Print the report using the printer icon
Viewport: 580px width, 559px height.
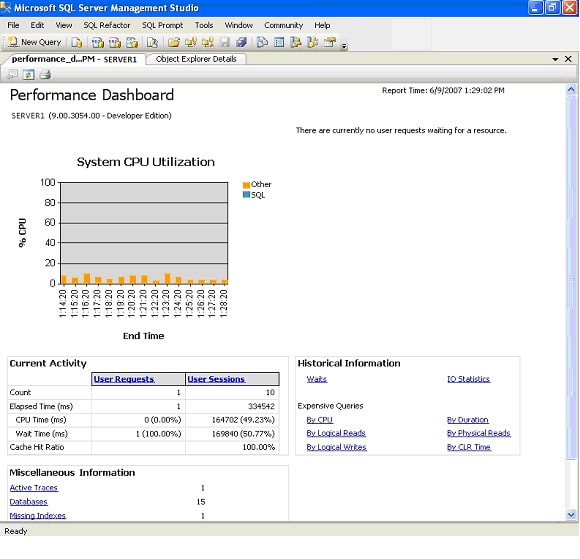[45, 75]
